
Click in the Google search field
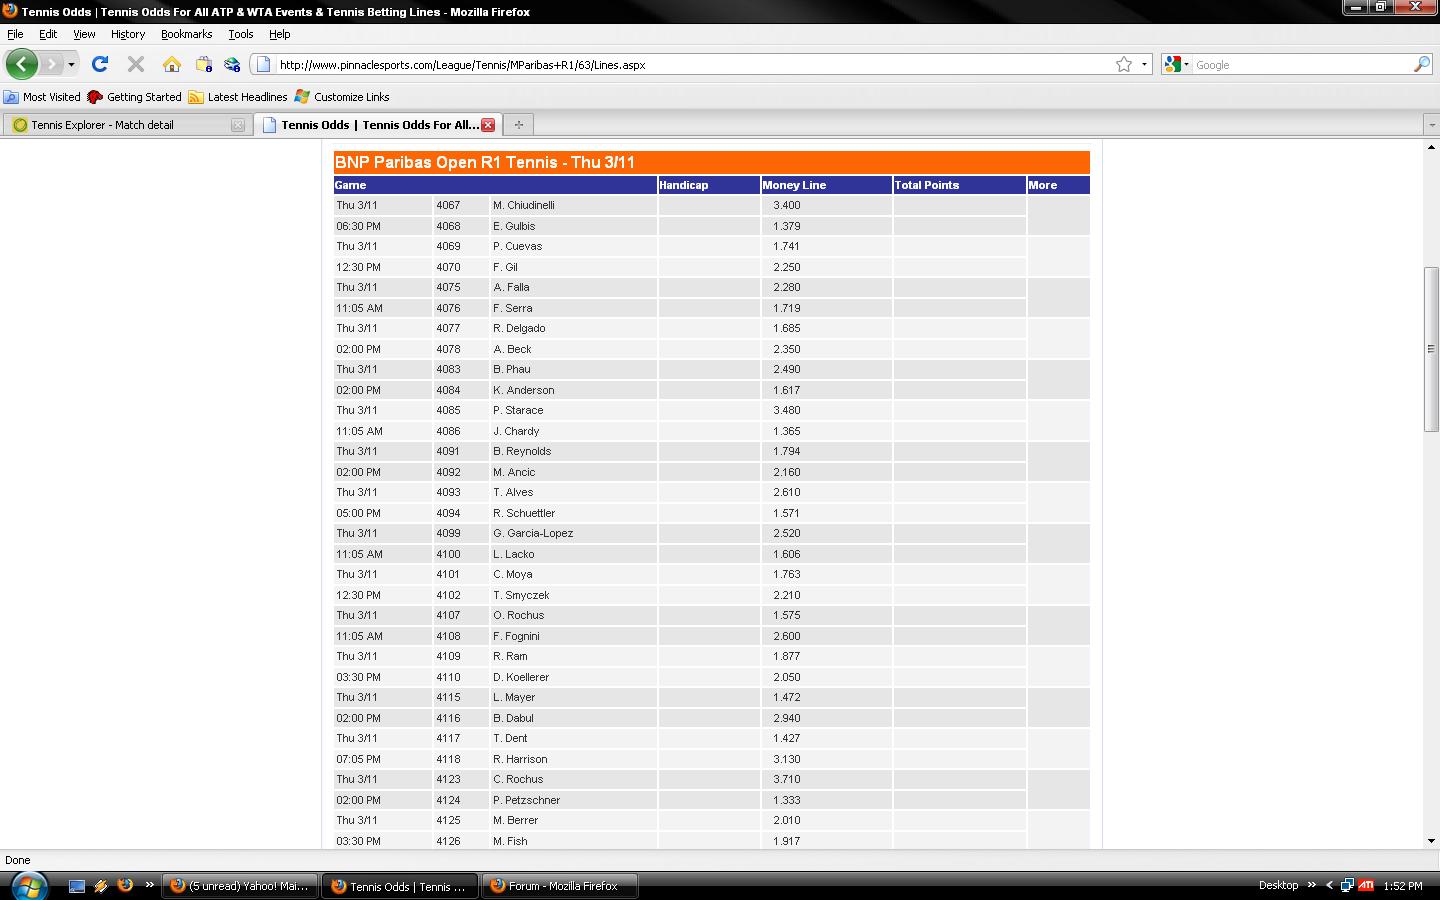(1300, 64)
